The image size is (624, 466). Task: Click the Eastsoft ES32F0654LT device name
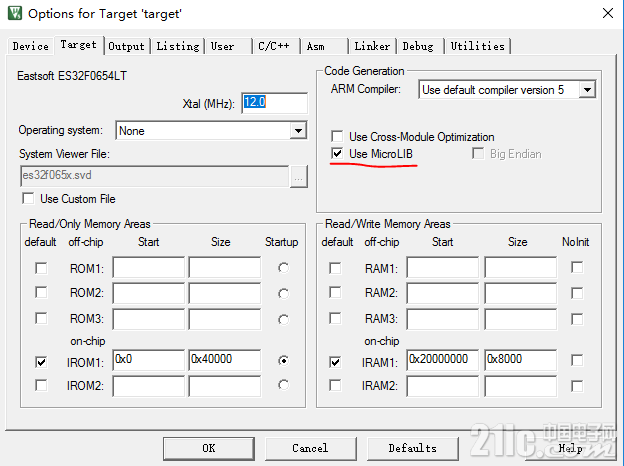pyautogui.click(x=72, y=76)
